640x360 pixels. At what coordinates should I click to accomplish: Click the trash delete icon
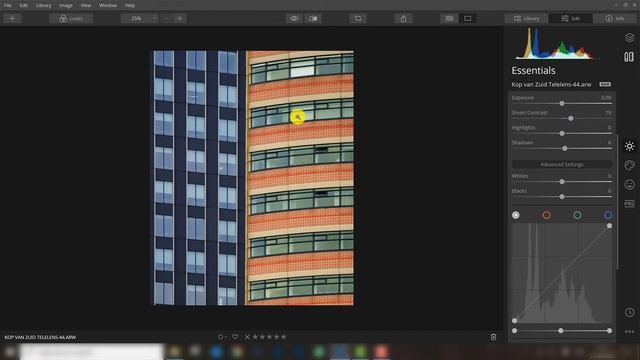pos(493,337)
